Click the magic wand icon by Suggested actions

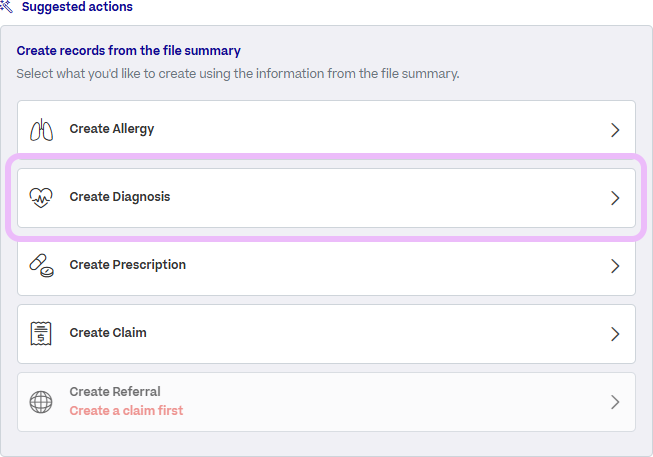(6, 6)
